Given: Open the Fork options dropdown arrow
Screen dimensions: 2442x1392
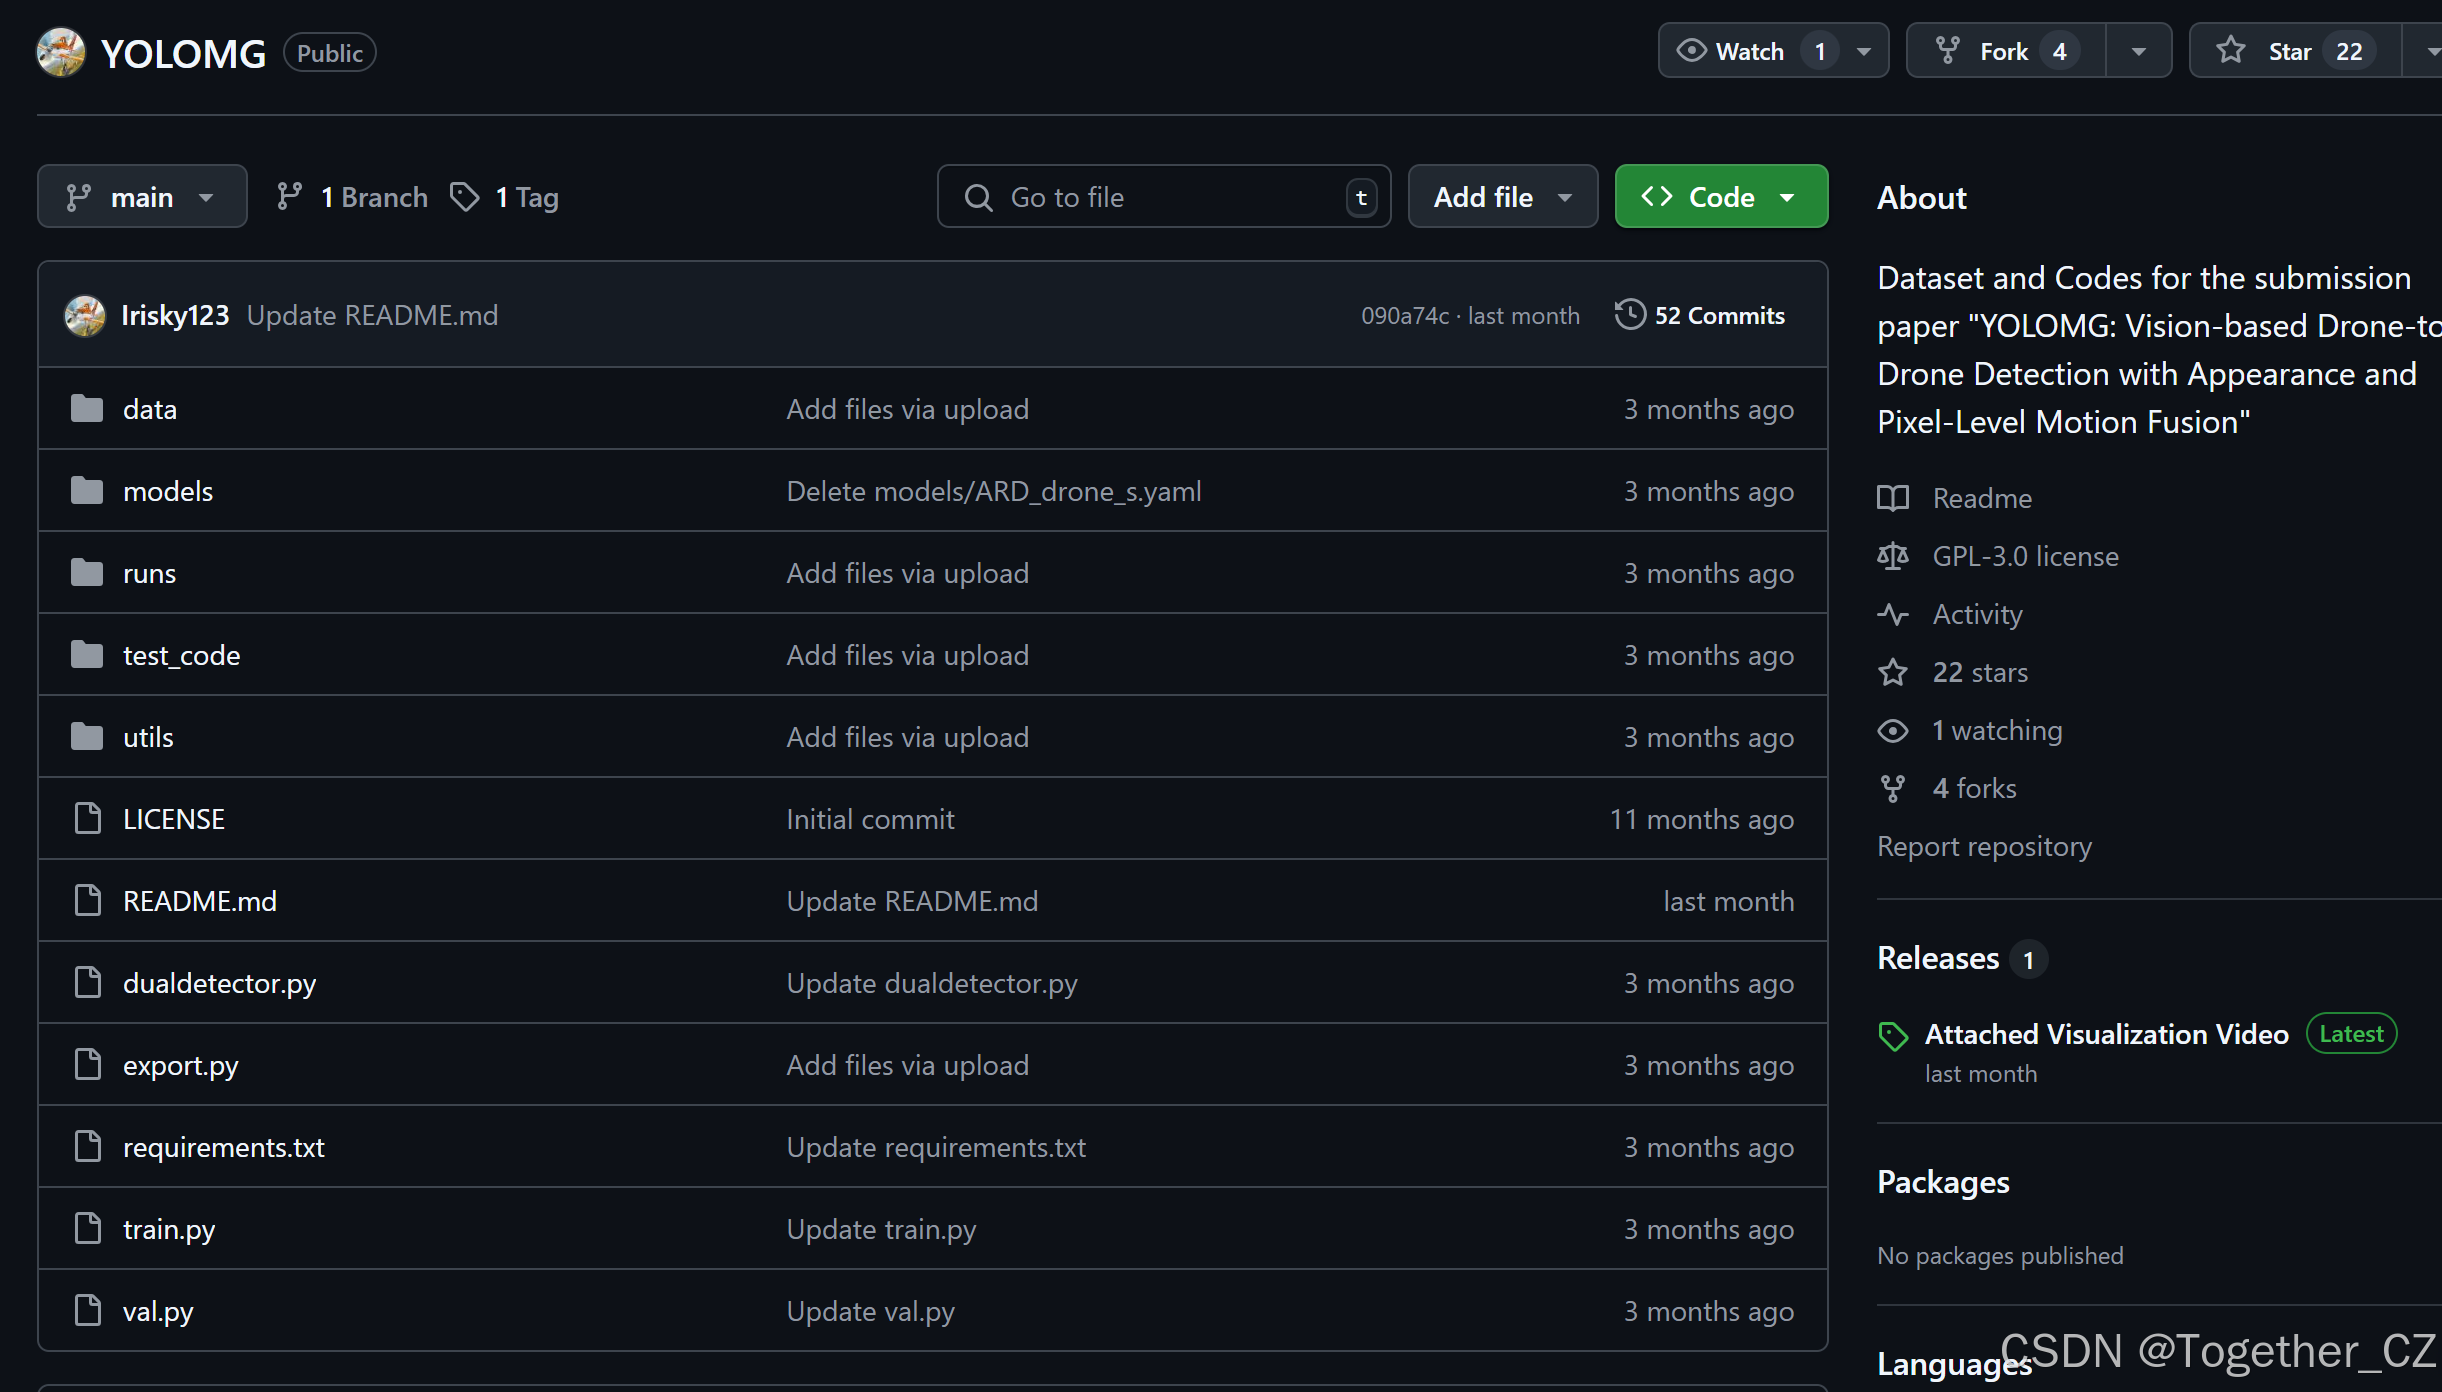Looking at the screenshot, I should click(x=2138, y=51).
